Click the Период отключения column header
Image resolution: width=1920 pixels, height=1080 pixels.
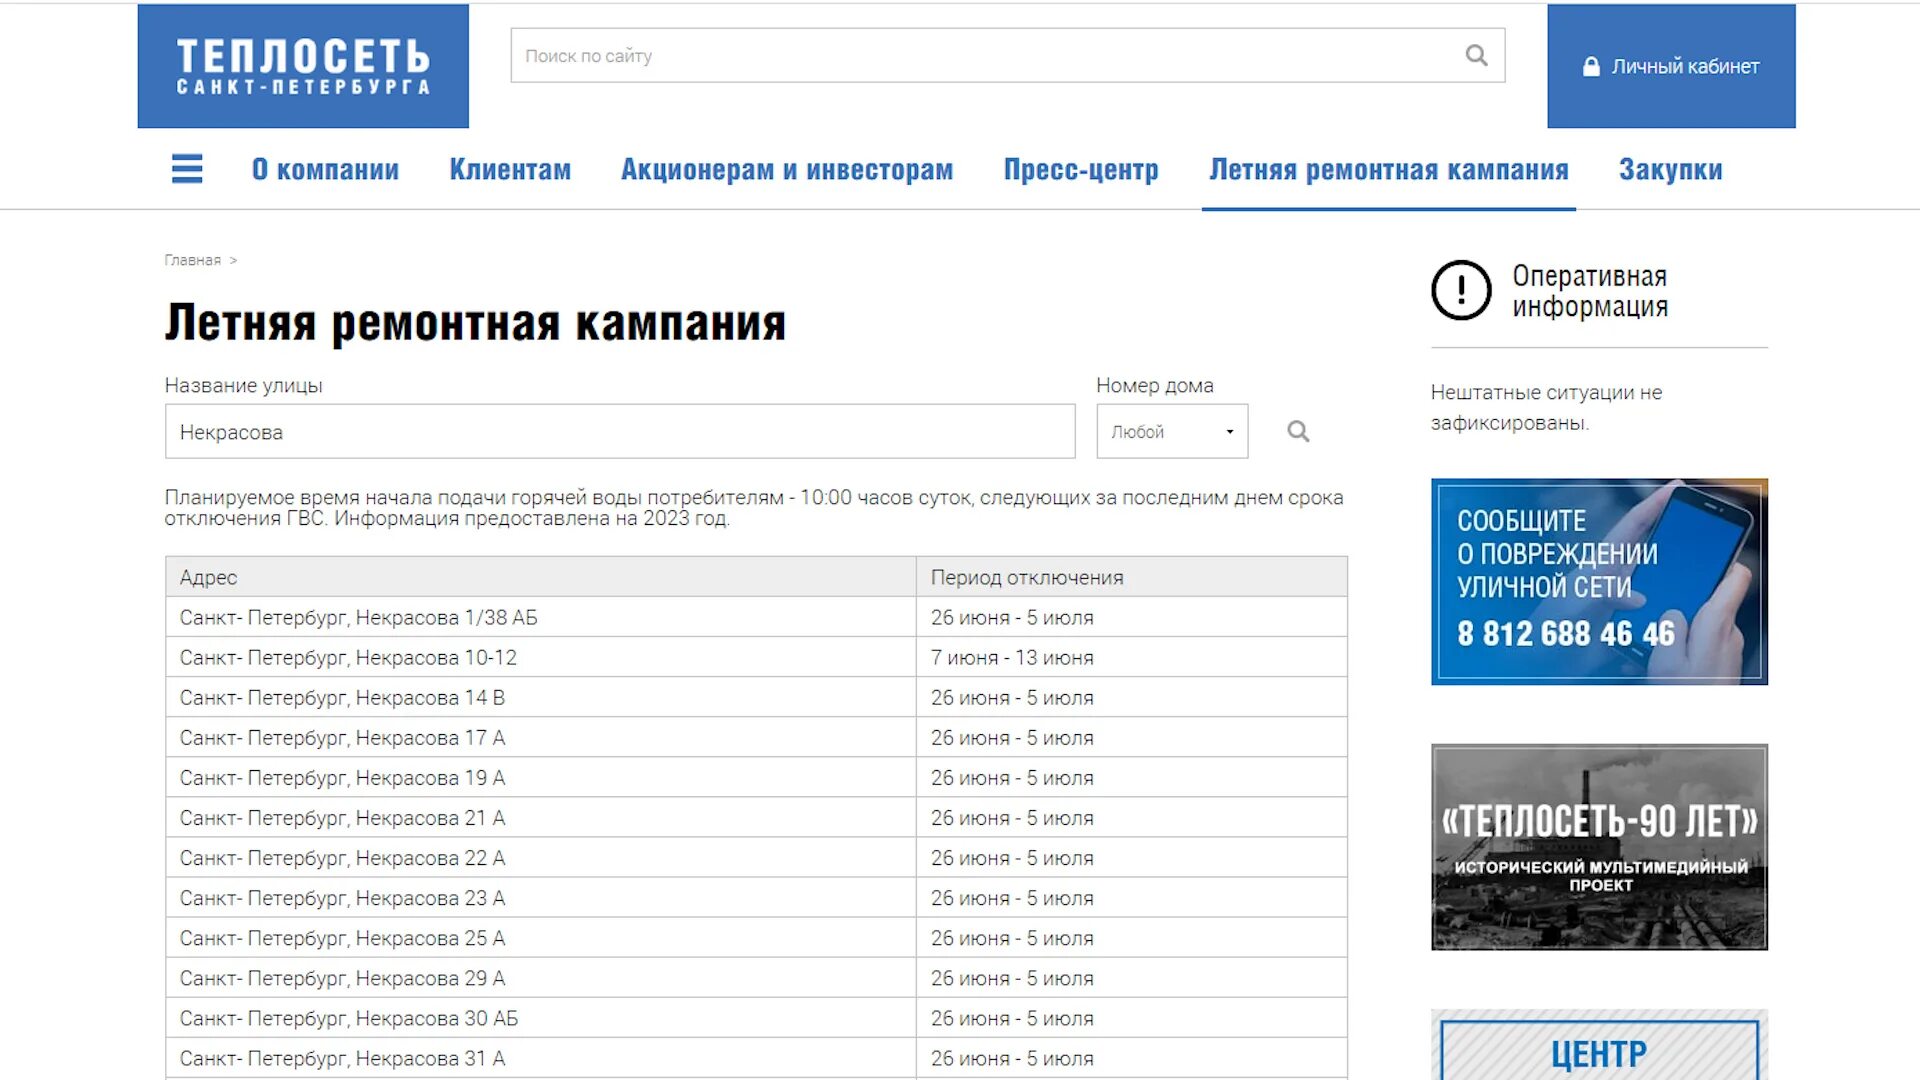(1132, 577)
